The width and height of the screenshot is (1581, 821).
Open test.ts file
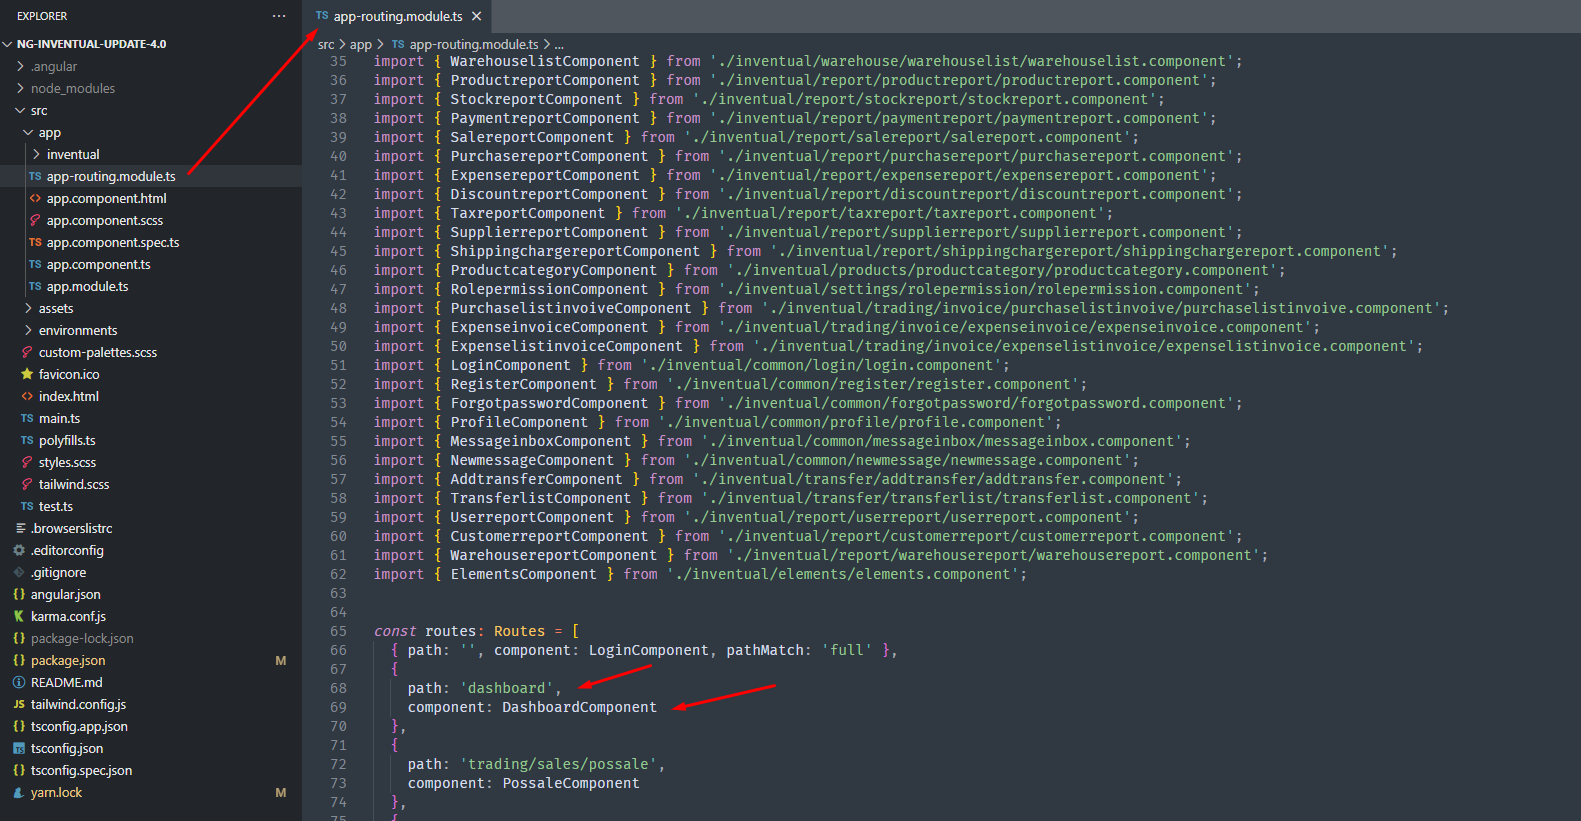[x=56, y=506]
